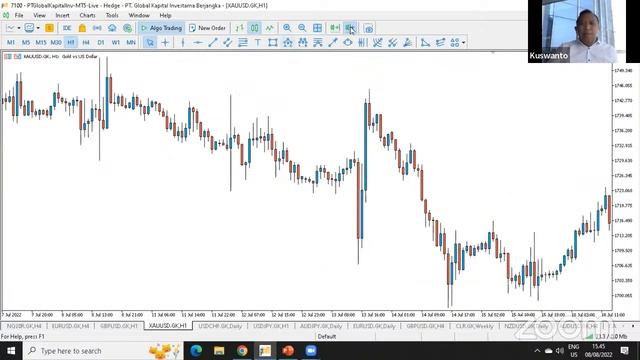The image size is (640, 360).
Task: Select the crosshair cursor tool
Action: (x=165, y=42)
